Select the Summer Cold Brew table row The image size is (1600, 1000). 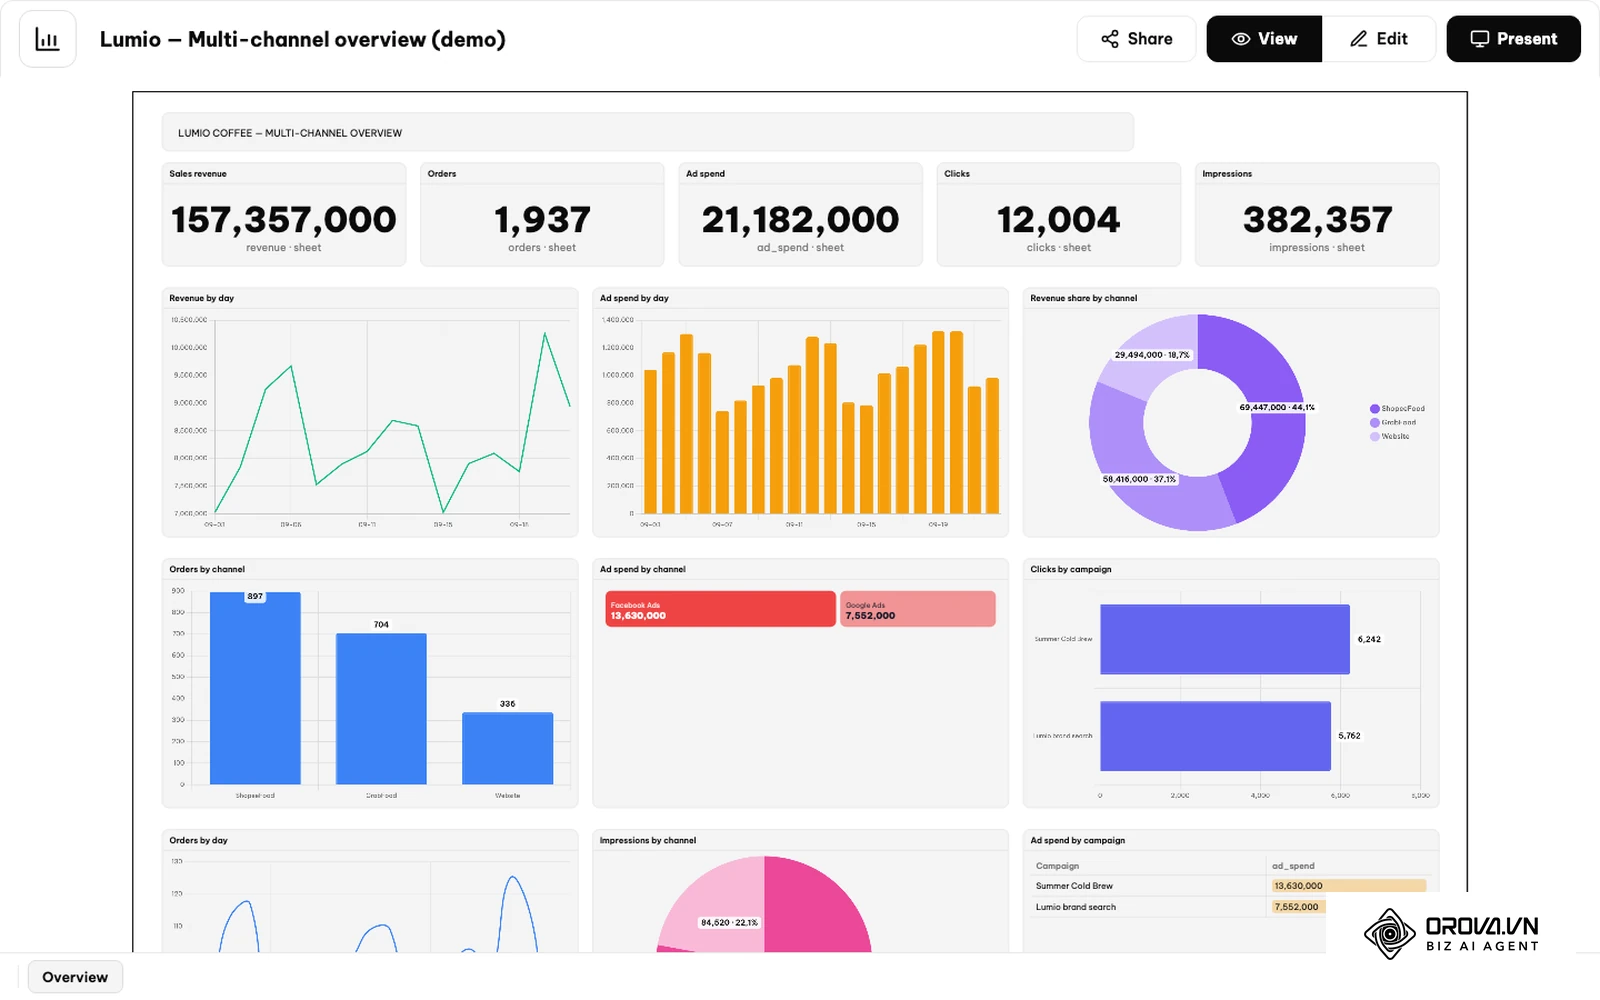point(1231,886)
